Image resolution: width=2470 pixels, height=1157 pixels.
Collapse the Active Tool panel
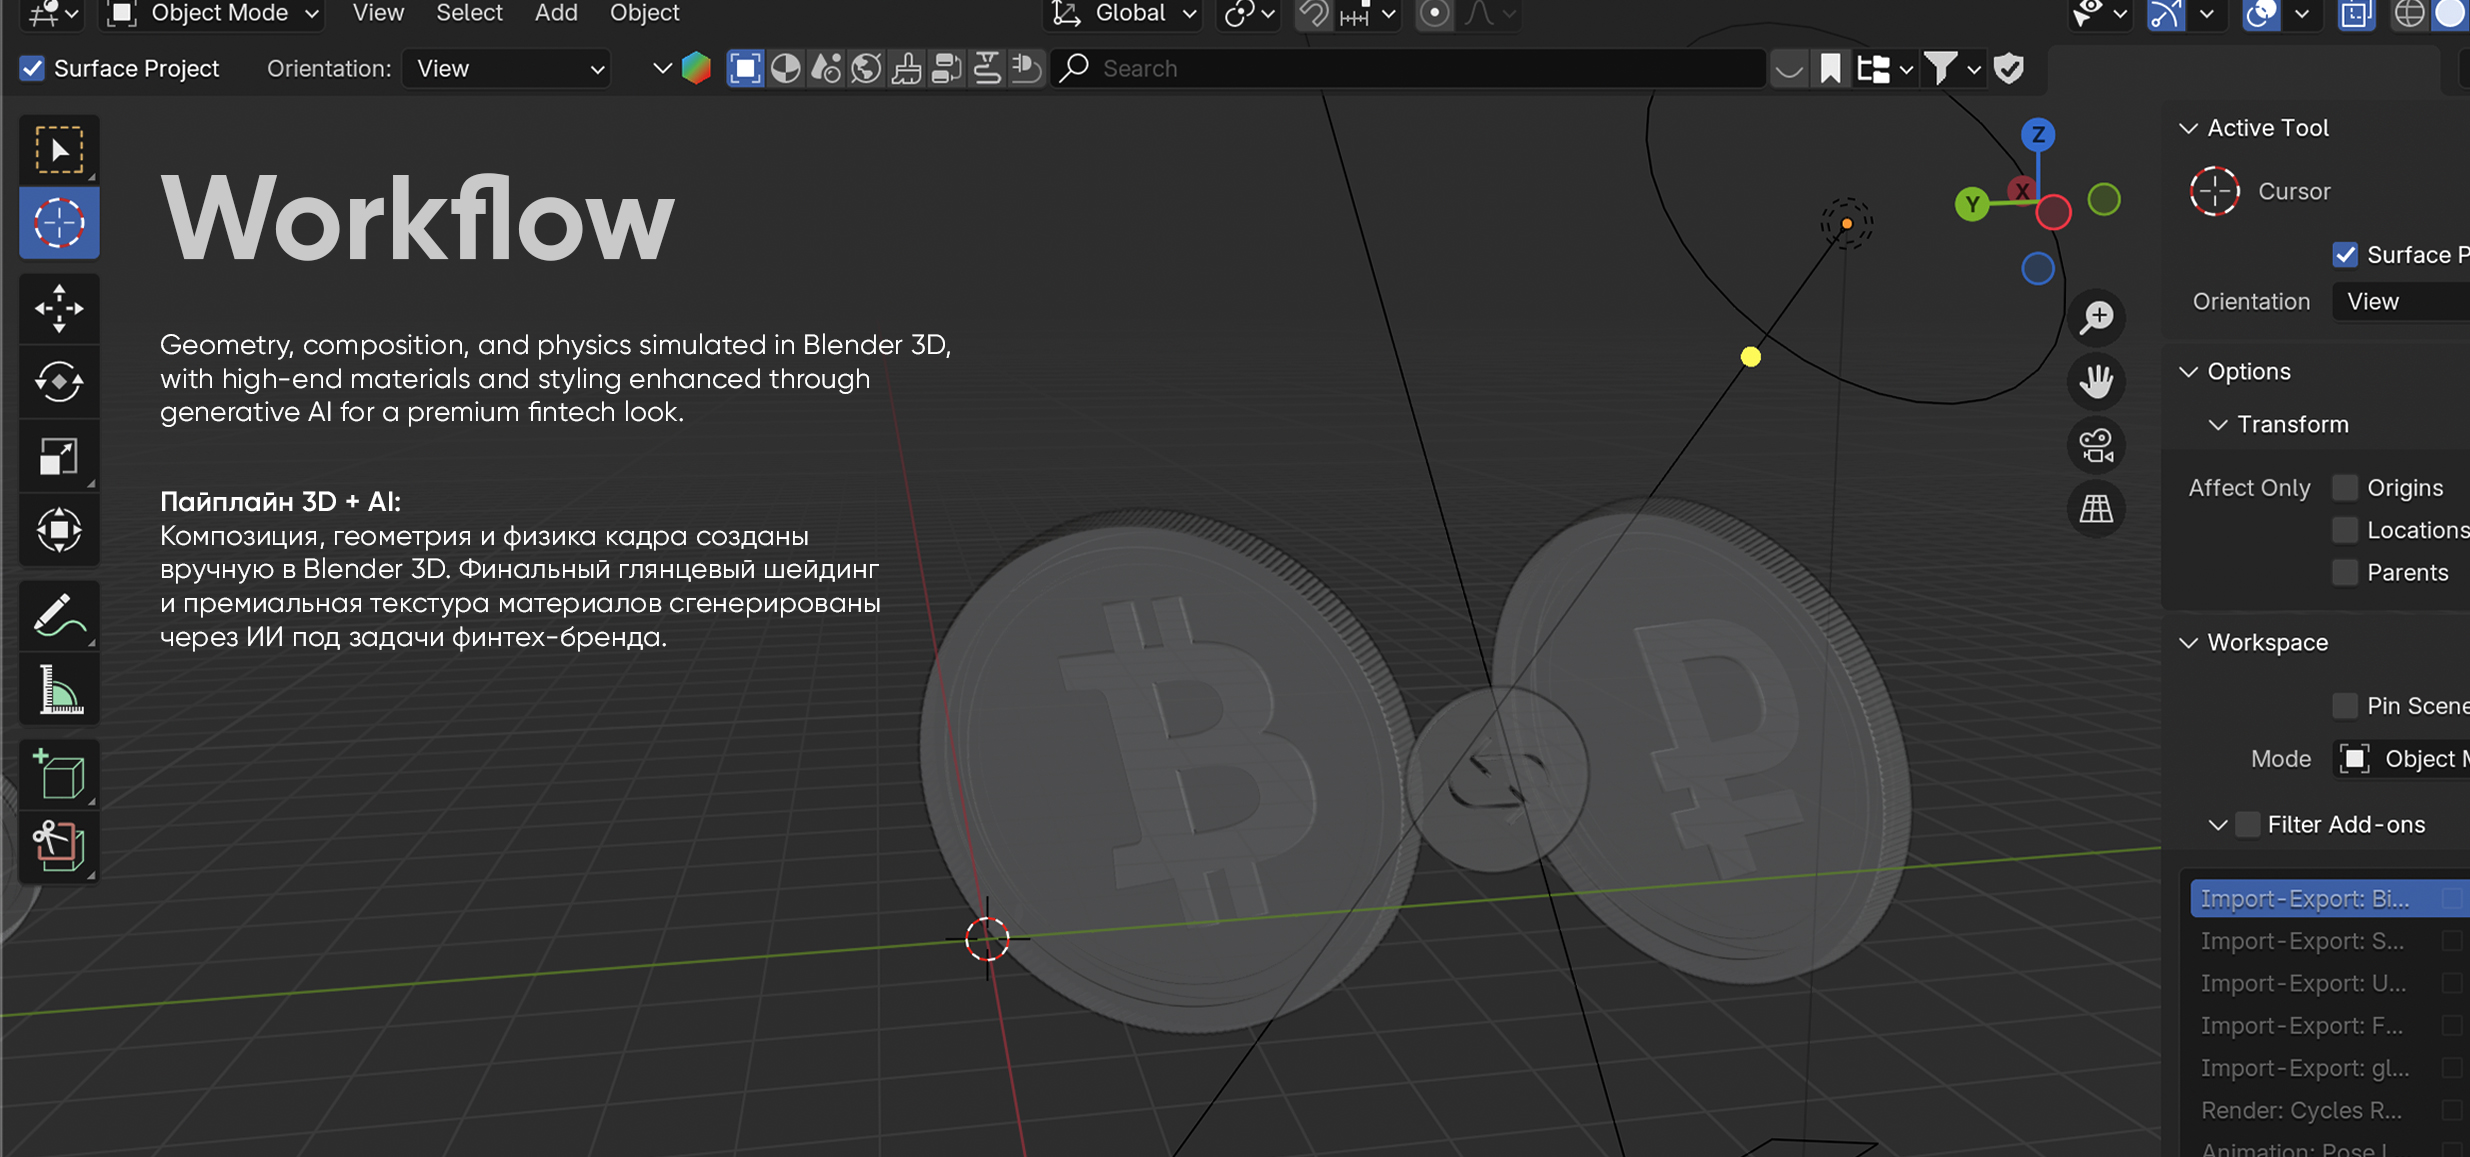pyautogui.click(x=2188, y=128)
